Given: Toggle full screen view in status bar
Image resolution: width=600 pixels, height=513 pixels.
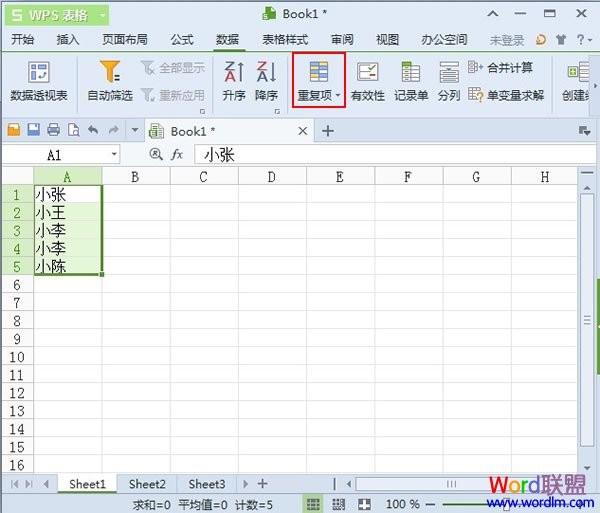Looking at the screenshot, I should (364, 504).
